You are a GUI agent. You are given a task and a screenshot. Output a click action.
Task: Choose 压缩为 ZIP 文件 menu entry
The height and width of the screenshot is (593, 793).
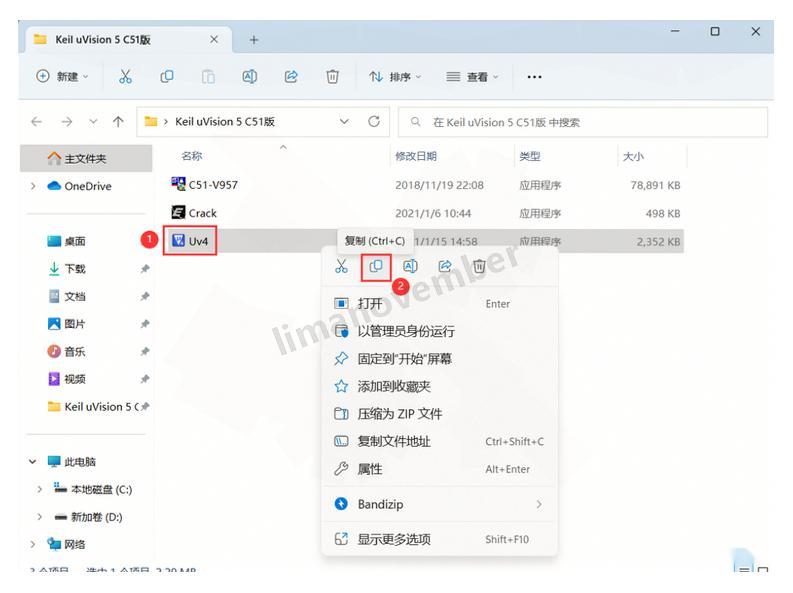(x=439, y=414)
